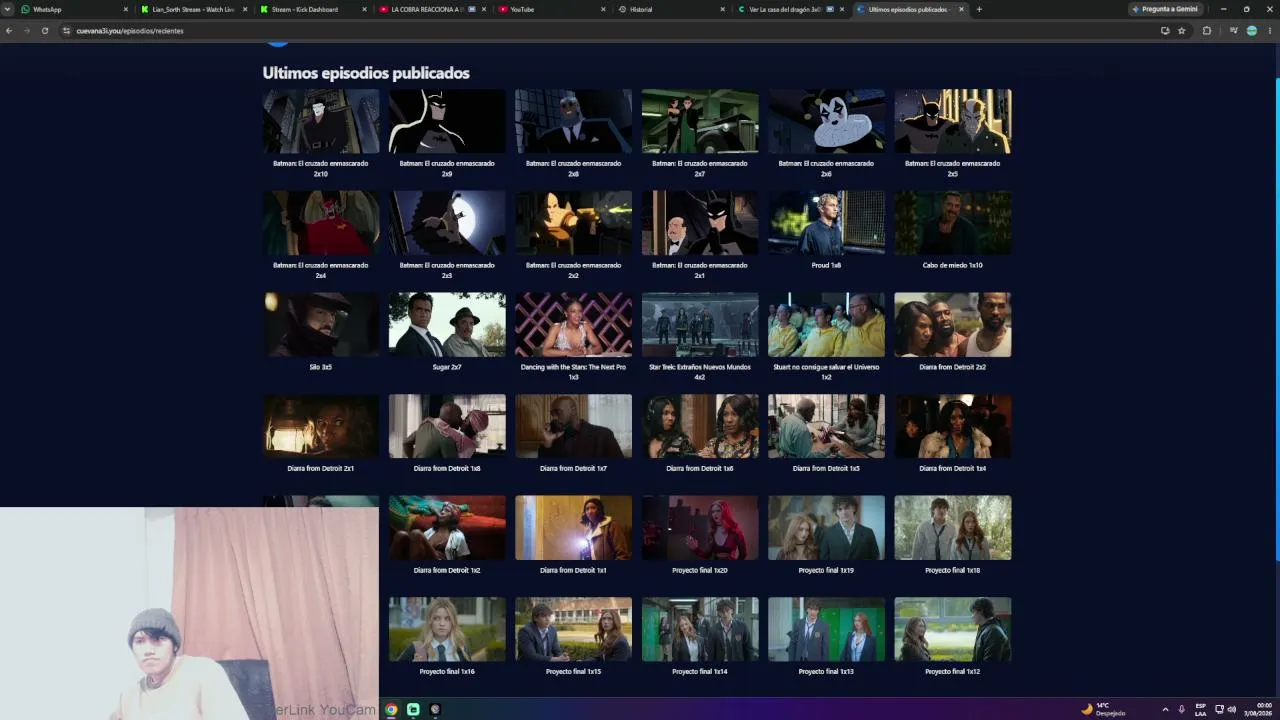Open Dancing with the Stars 1x3 thumbnail

[x=573, y=325]
